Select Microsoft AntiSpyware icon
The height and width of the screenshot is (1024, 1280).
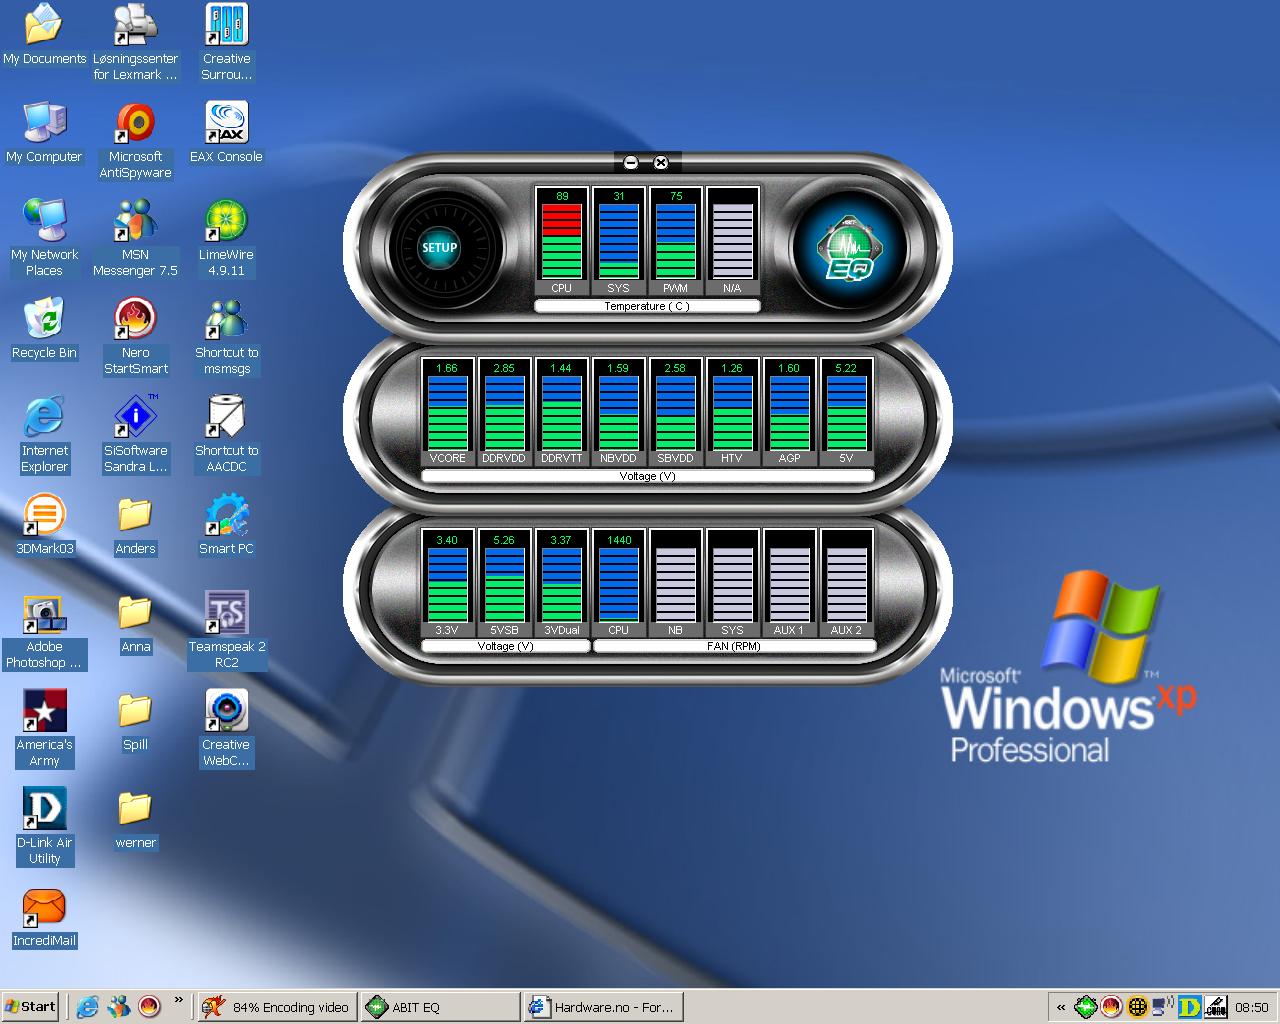[x=135, y=140]
